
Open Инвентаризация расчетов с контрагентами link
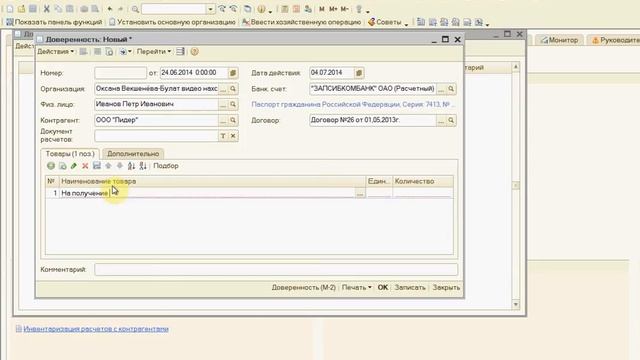(96, 329)
